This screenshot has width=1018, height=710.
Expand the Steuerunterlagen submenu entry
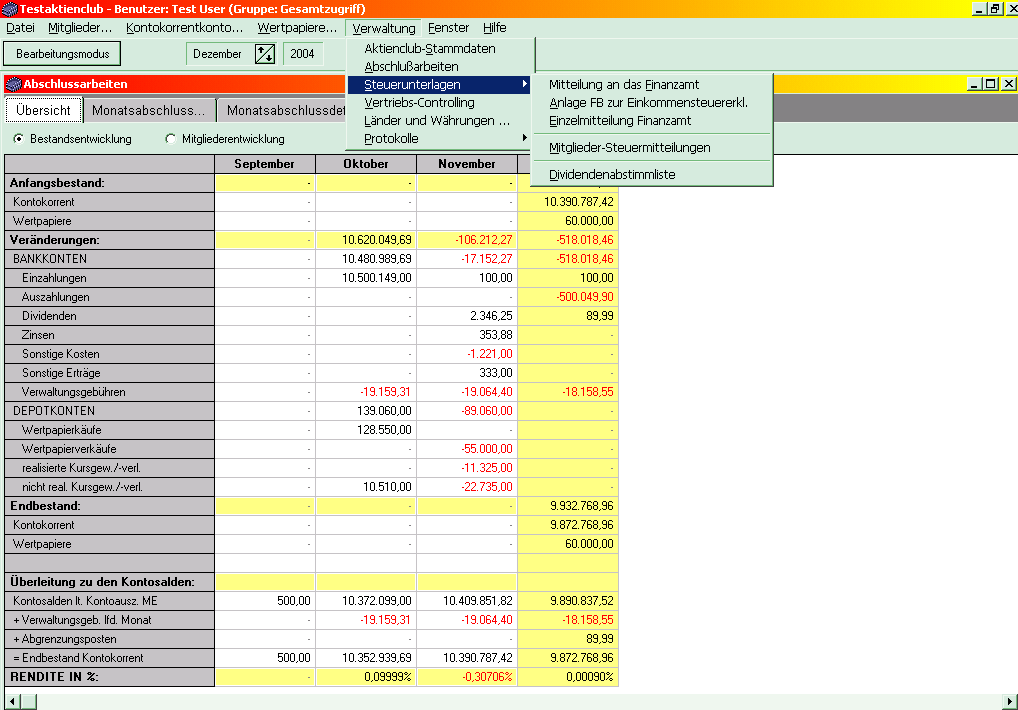pyautogui.click(x=440, y=85)
